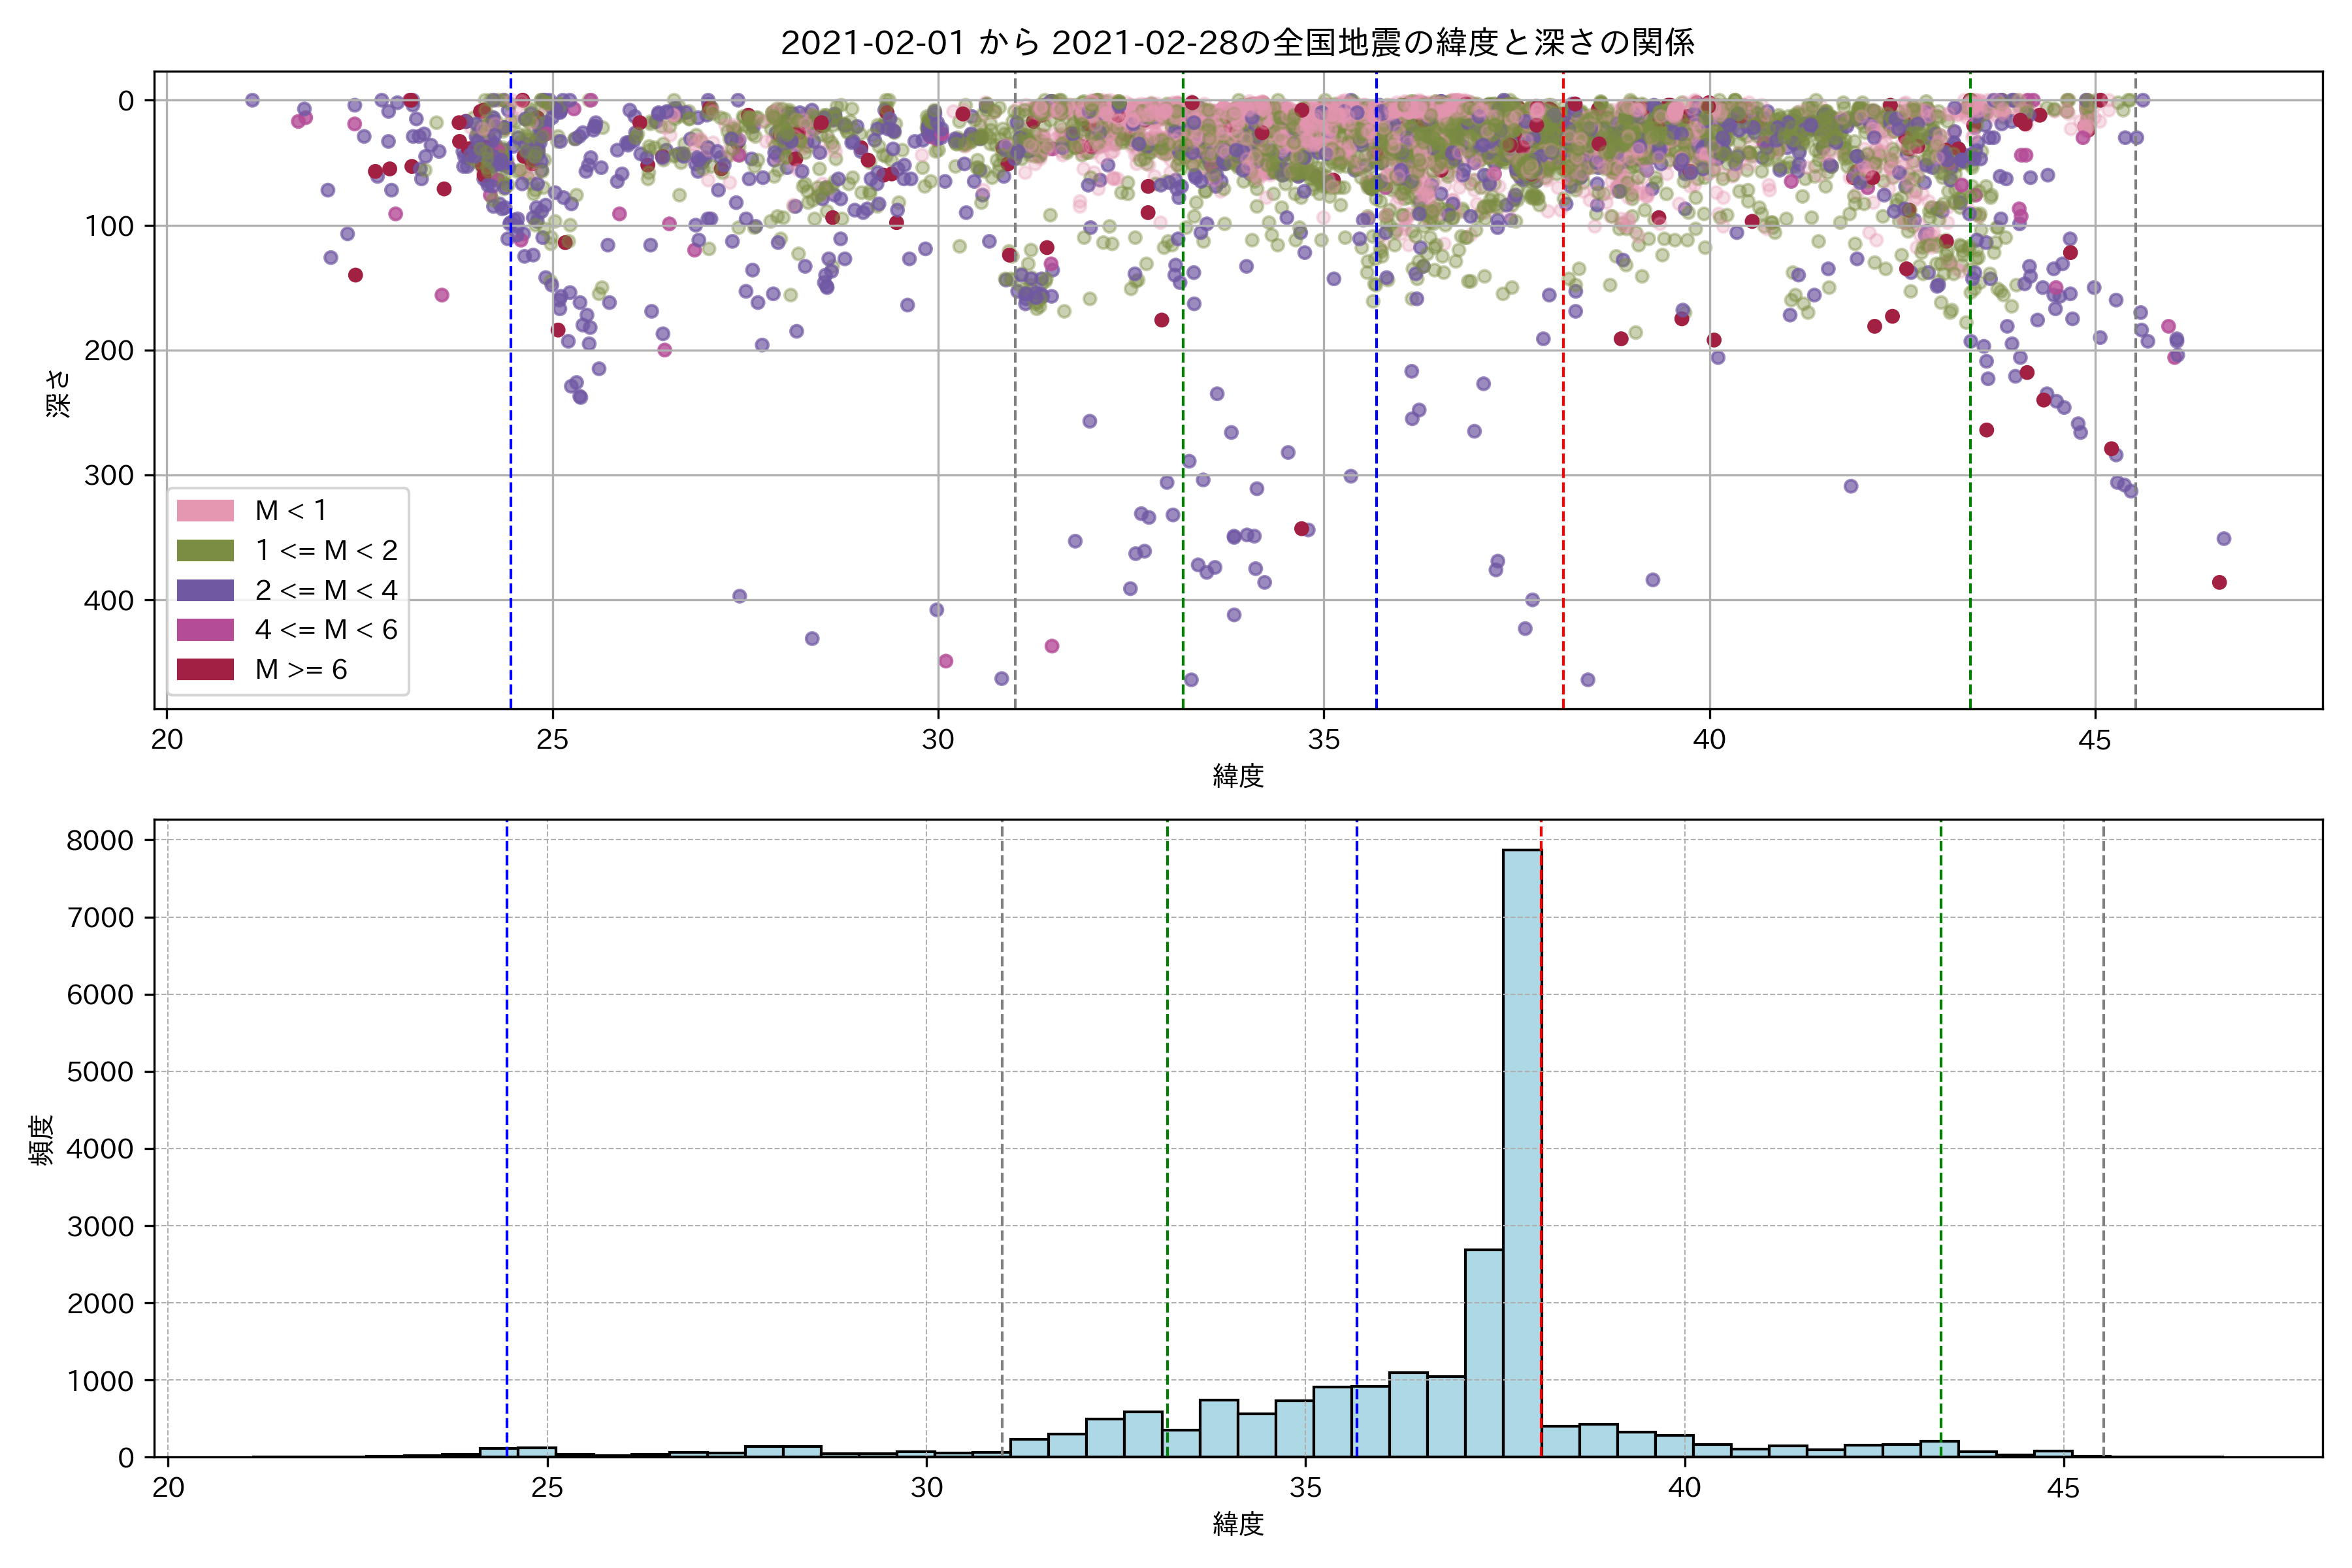Click the 8000 tick label on histogram
This screenshot has height=1568, width=2352.
(100, 841)
